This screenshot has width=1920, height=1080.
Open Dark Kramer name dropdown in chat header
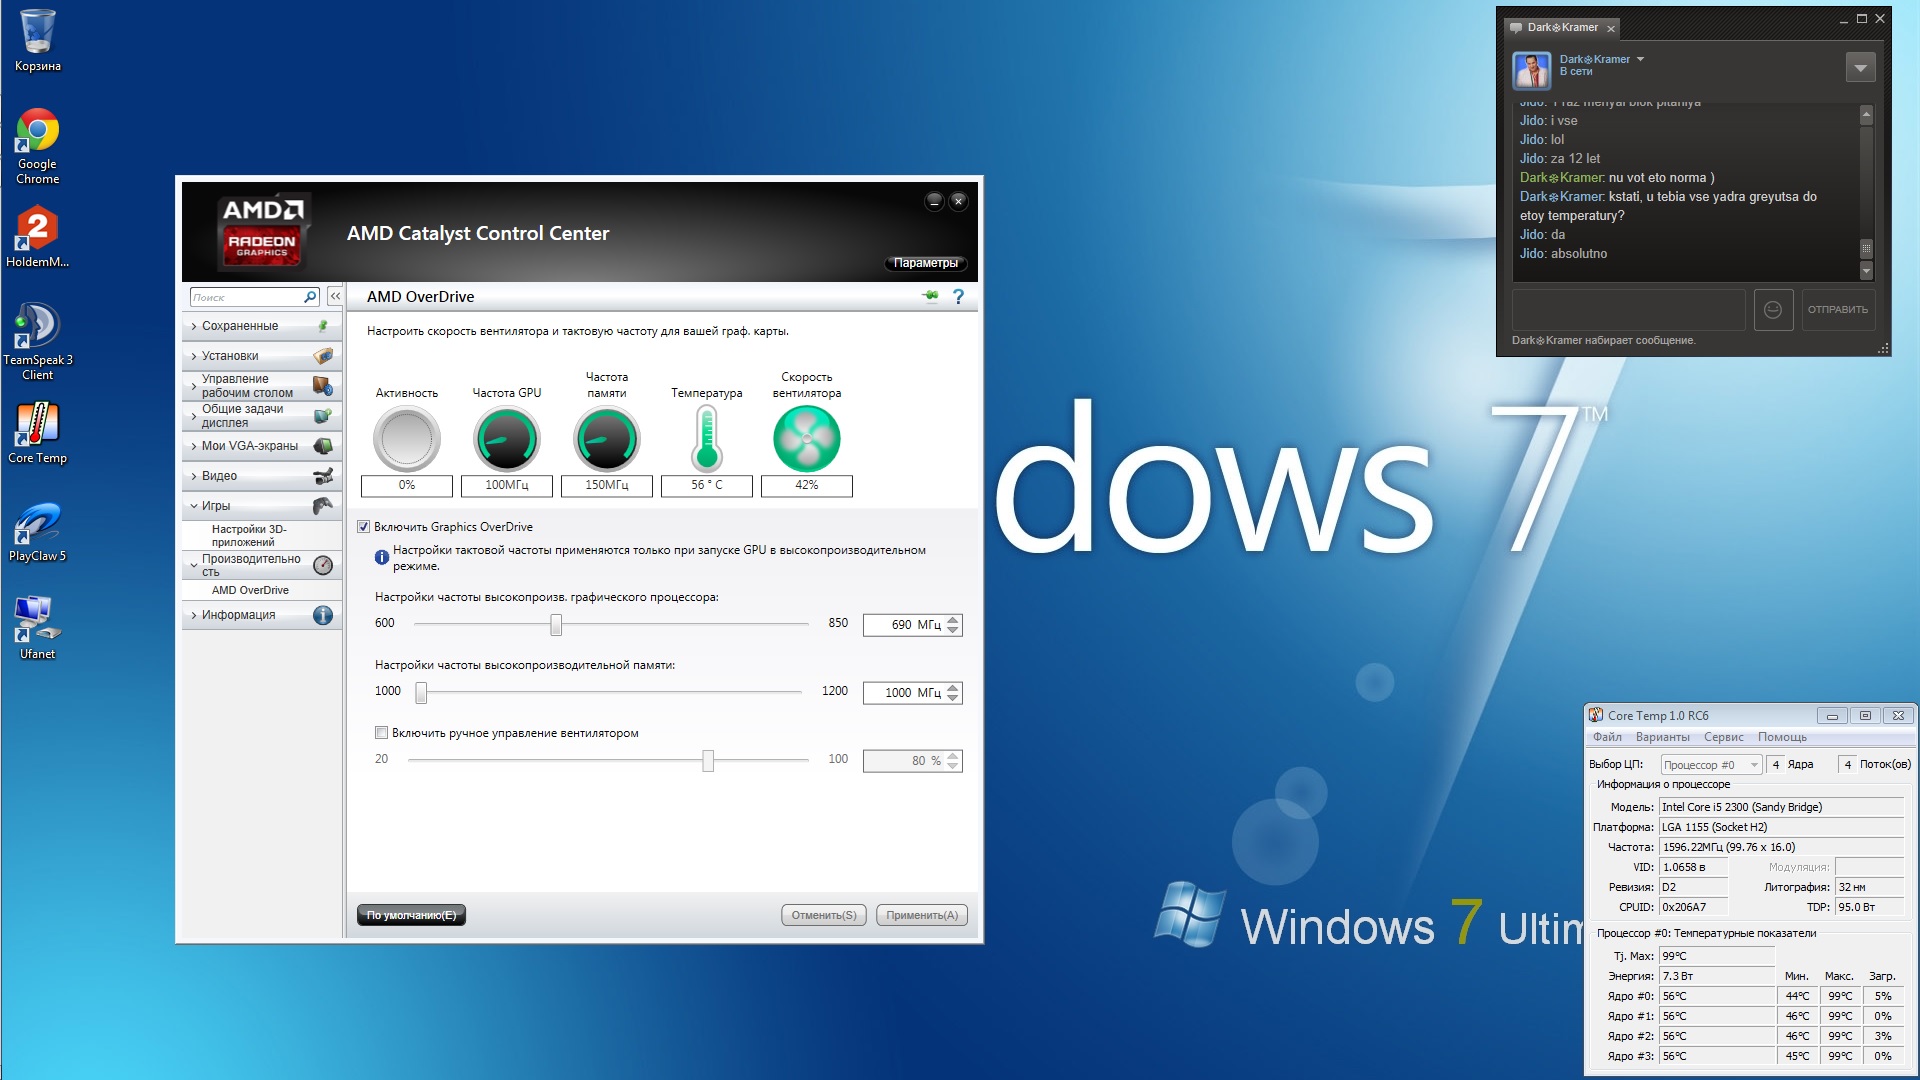coord(1641,60)
